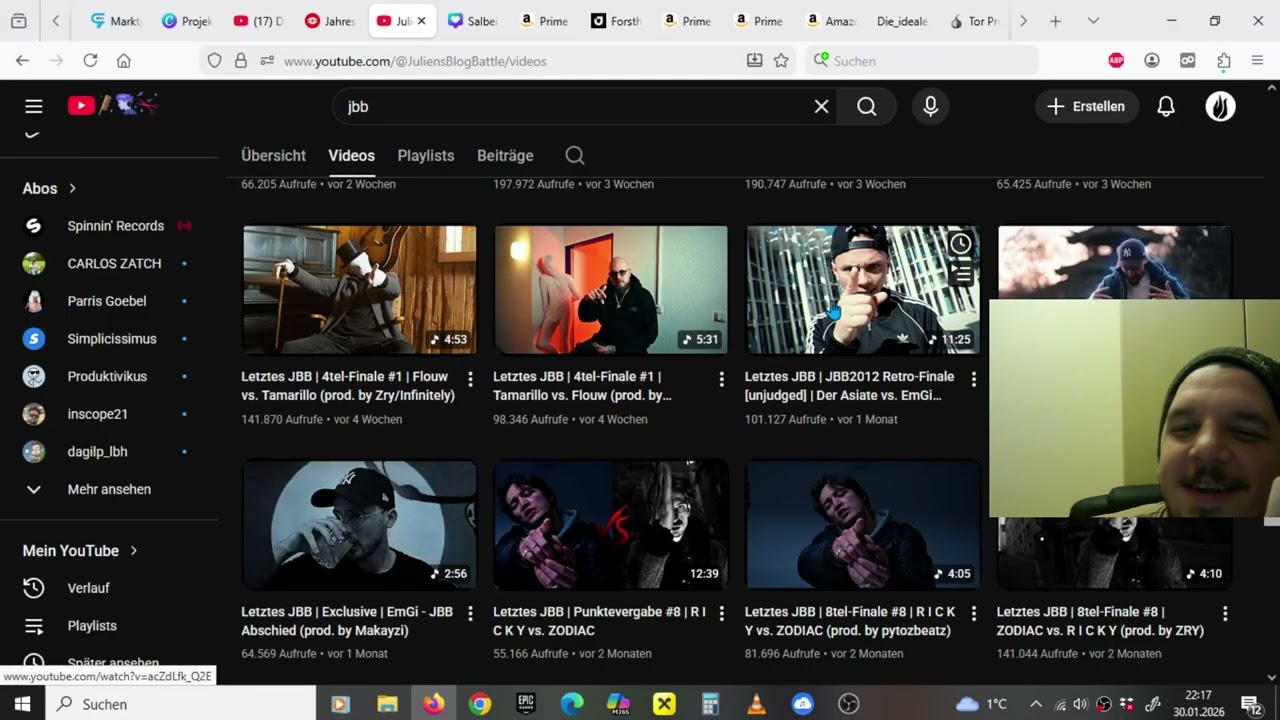Open the Firefox application menu

point(1258,61)
